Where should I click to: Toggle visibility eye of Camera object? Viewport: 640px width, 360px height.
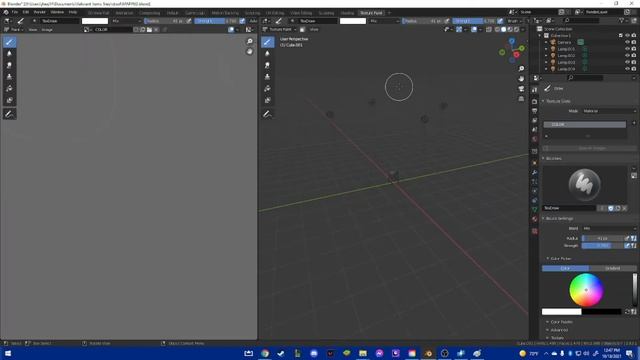627,42
